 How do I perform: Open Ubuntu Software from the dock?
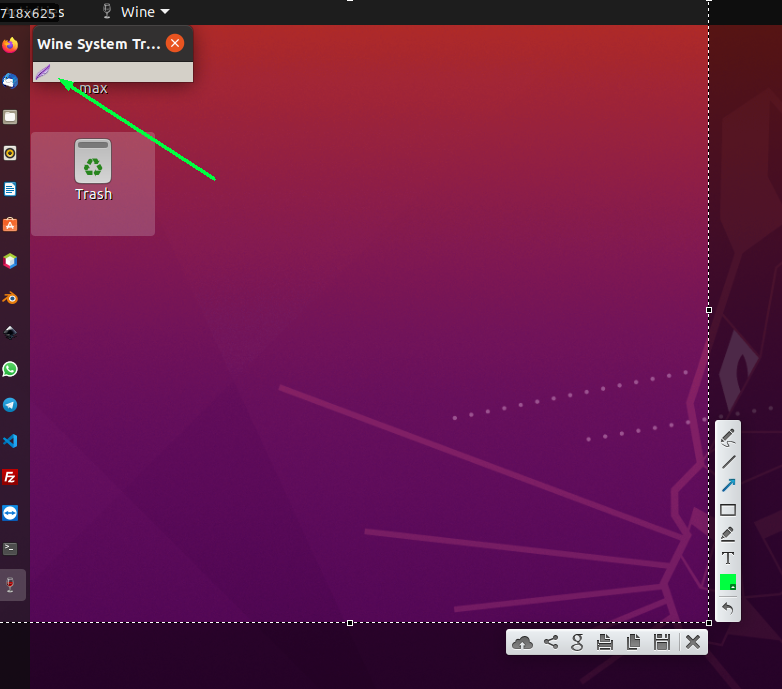pos(10,225)
